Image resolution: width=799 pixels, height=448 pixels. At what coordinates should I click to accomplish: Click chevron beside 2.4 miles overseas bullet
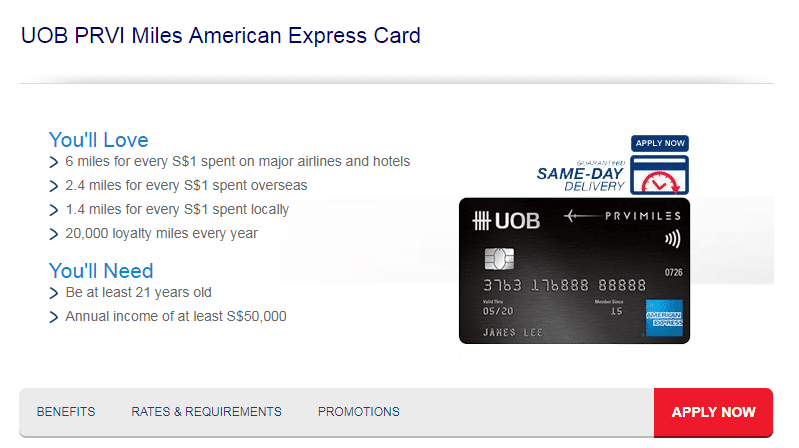coord(54,186)
